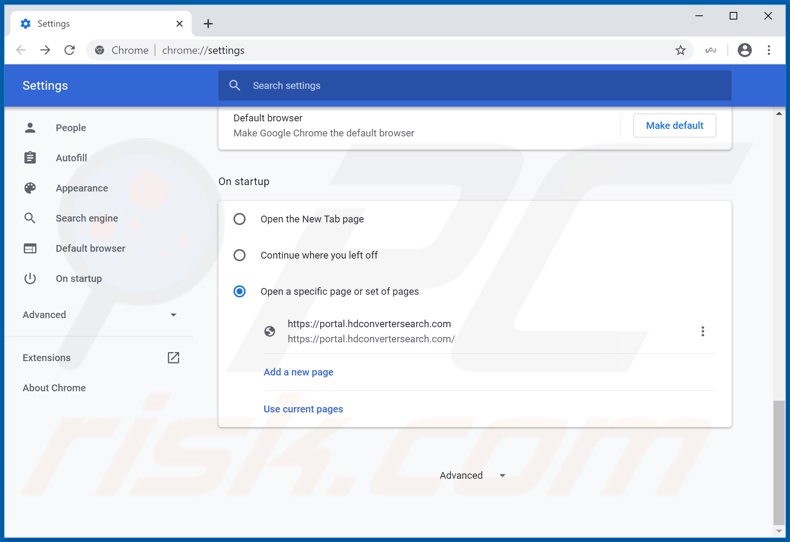Click the globe icon beside portal.hdconvertersearch.com
The image size is (790, 542).
pyautogui.click(x=270, y=331)
